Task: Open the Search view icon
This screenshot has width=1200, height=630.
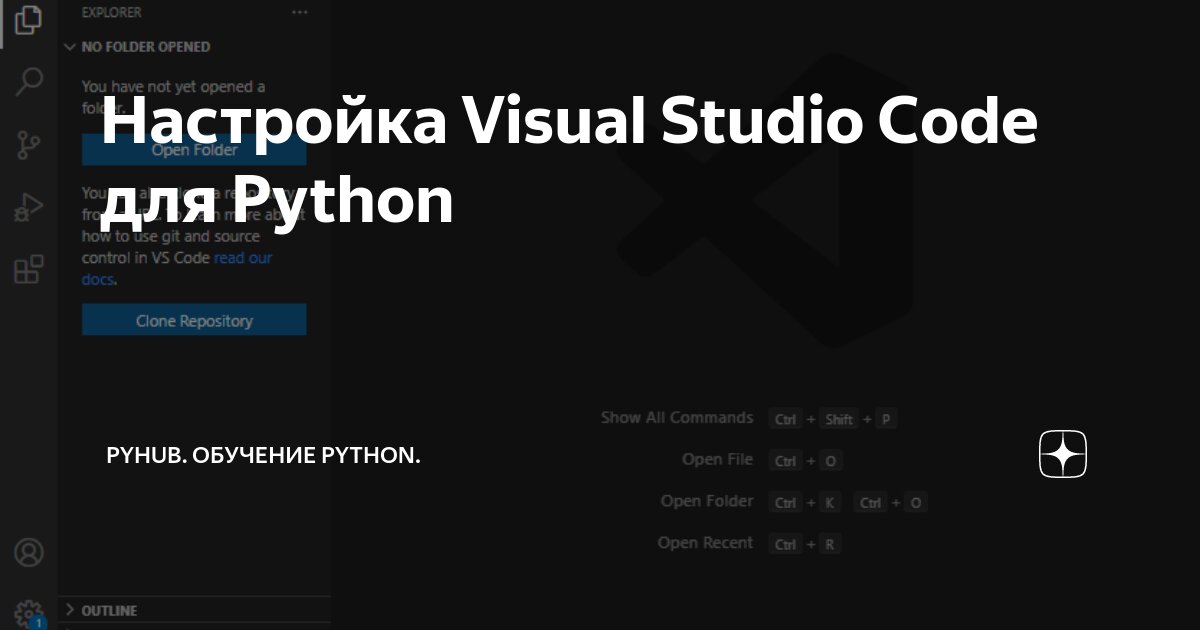Action: [29, 82]
